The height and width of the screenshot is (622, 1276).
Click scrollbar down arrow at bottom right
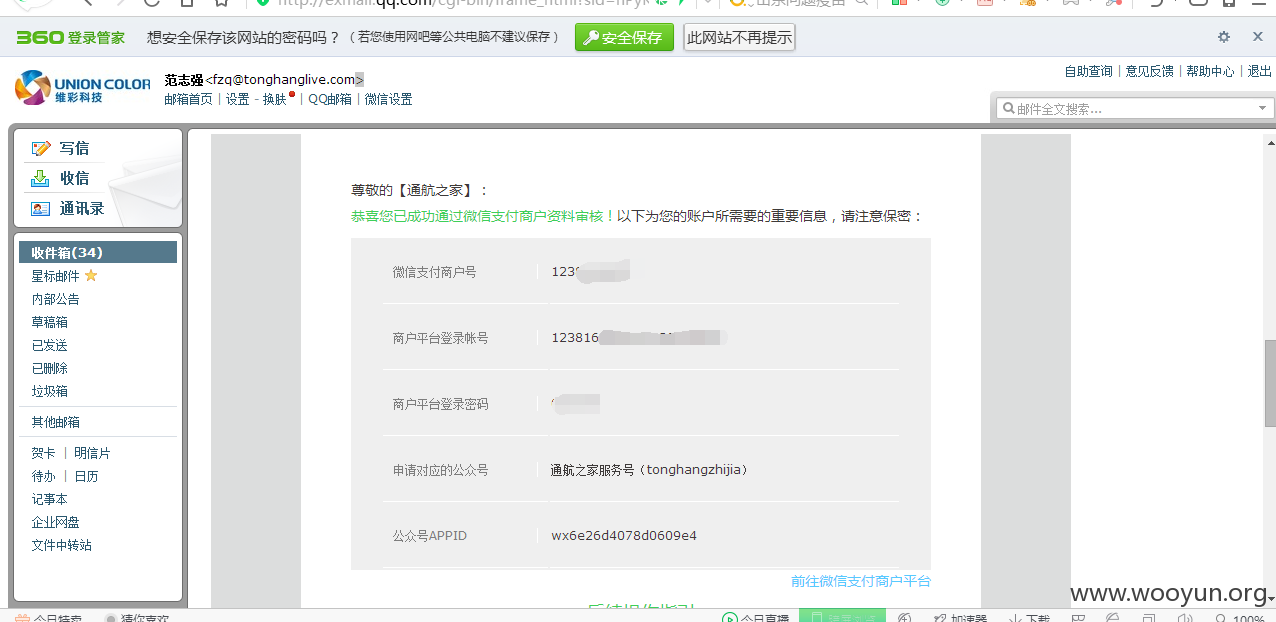pyautogui.click(x=1270, y=598)
